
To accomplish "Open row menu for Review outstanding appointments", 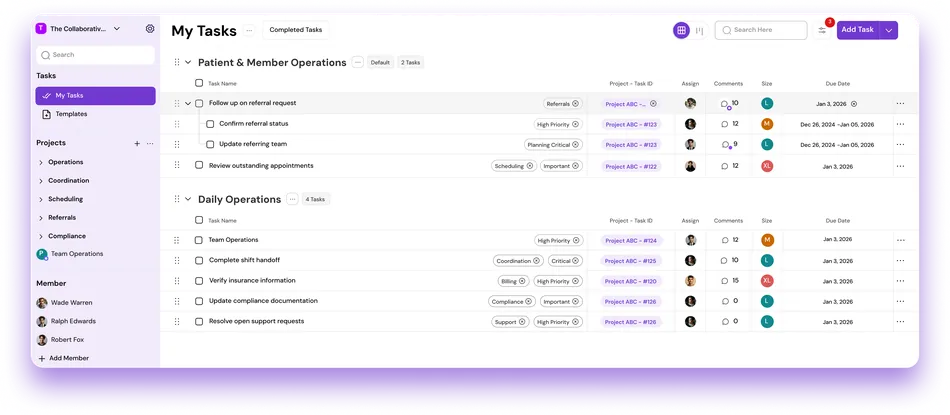I will pos(900,166).
